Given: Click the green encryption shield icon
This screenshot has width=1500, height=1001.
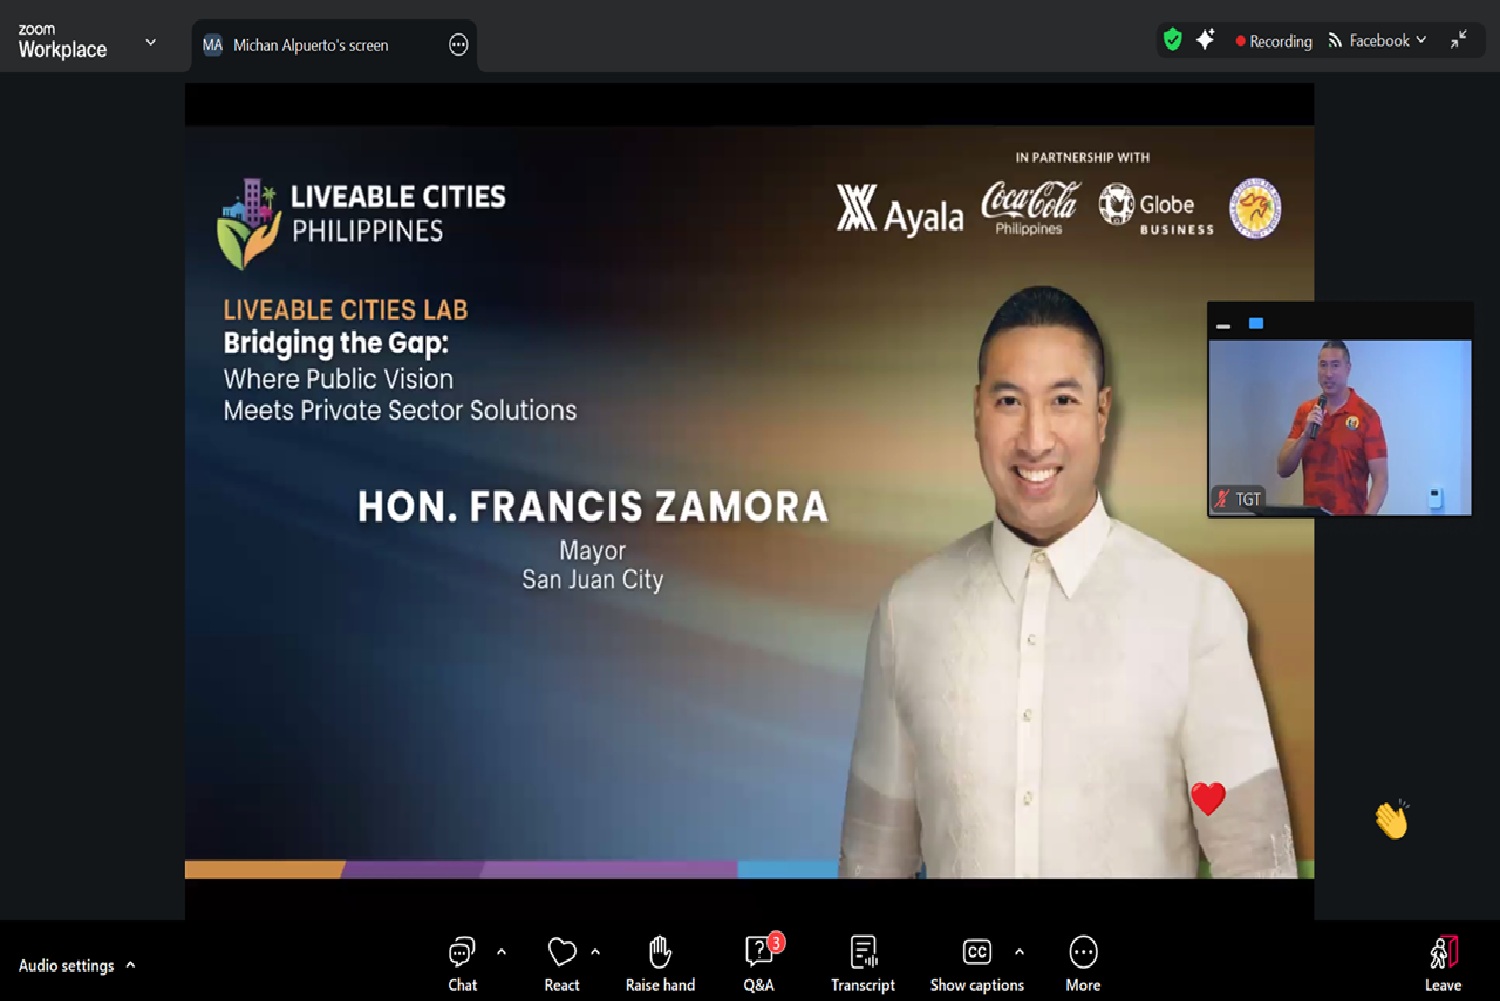Looking at the screenshot, I should click(1173, 40).
